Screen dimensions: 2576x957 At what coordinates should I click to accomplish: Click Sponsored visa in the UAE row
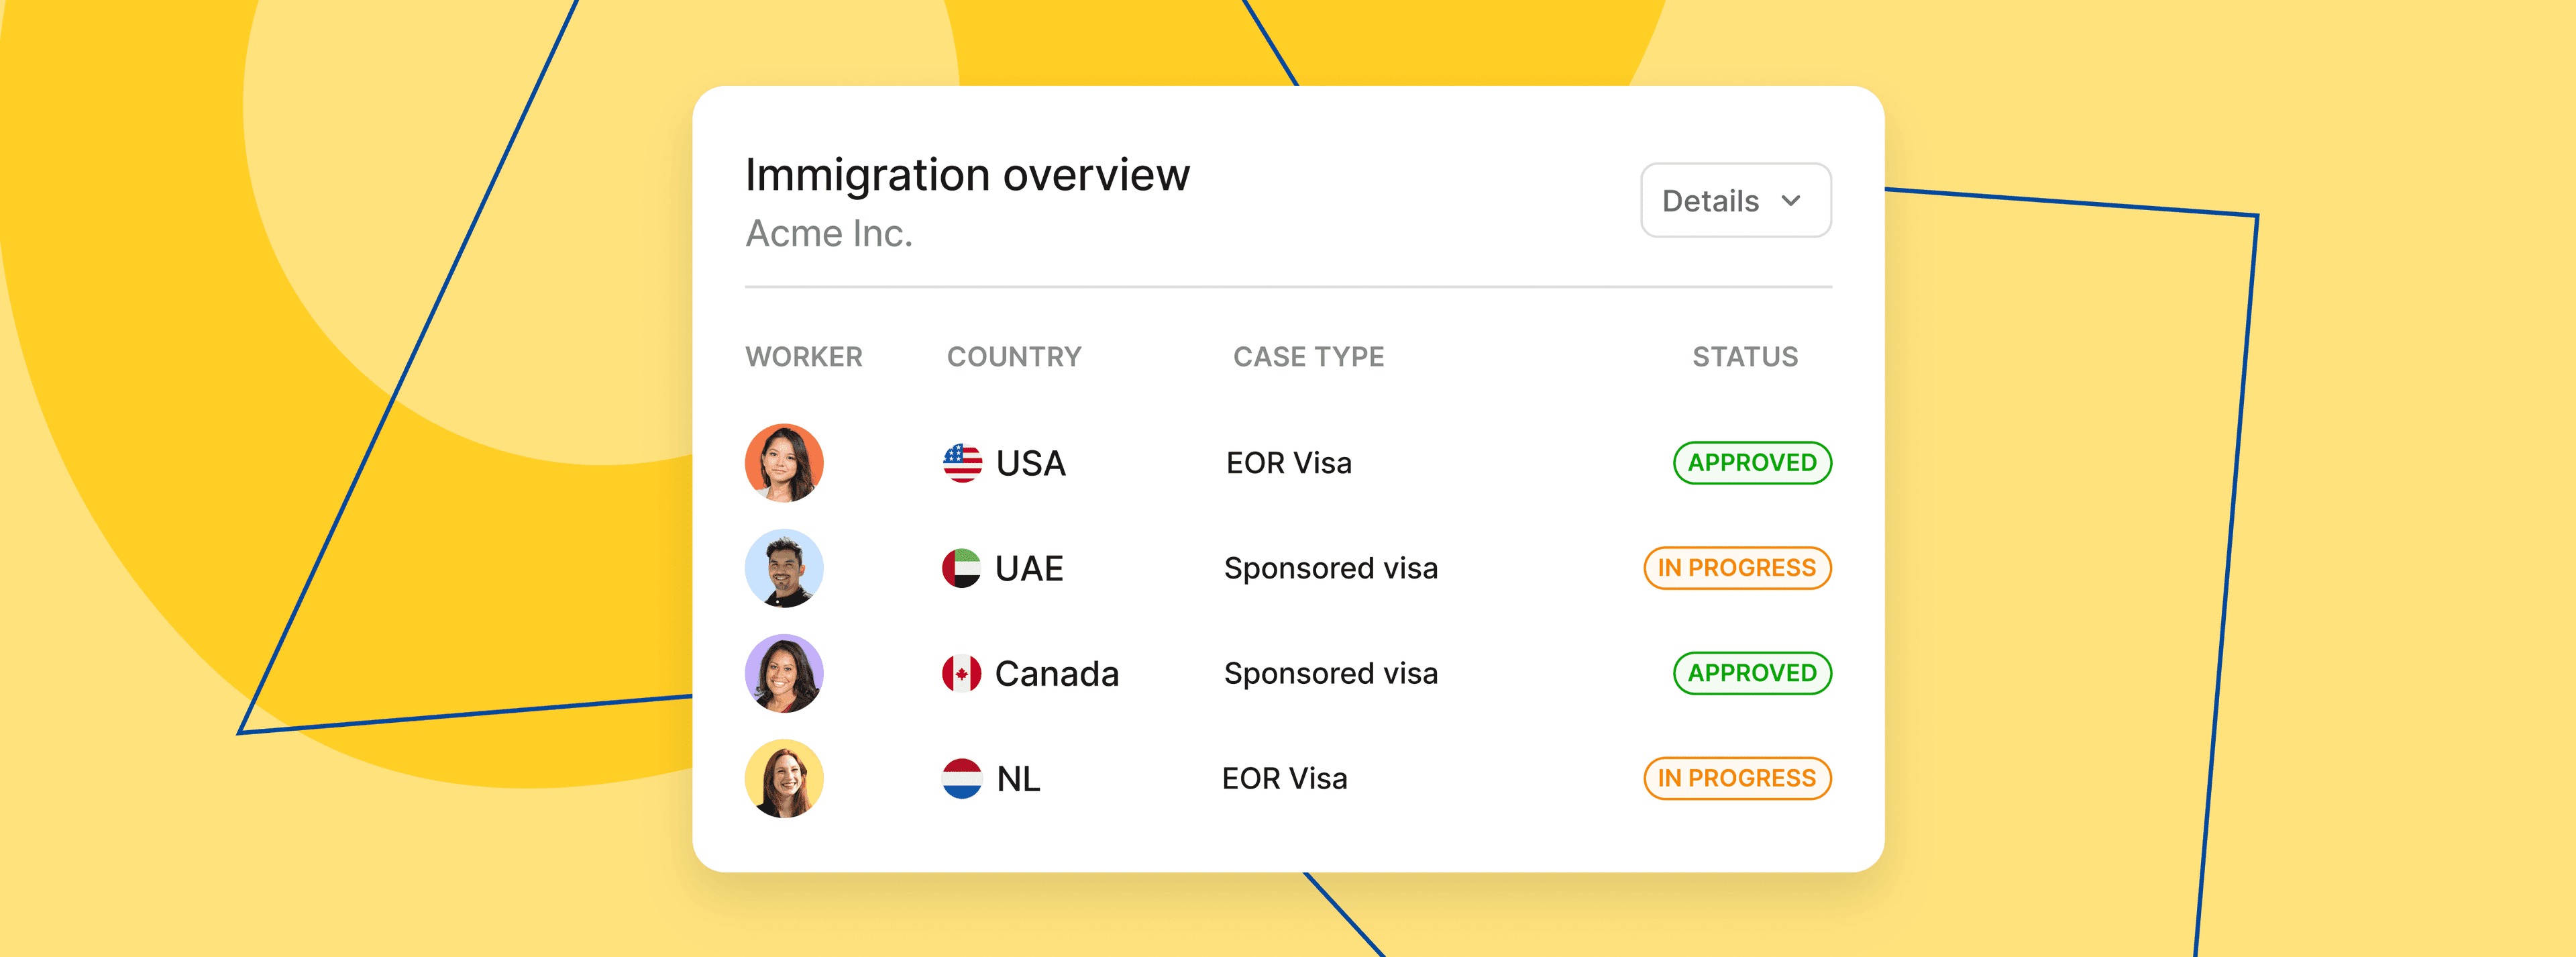(1331, 568)
